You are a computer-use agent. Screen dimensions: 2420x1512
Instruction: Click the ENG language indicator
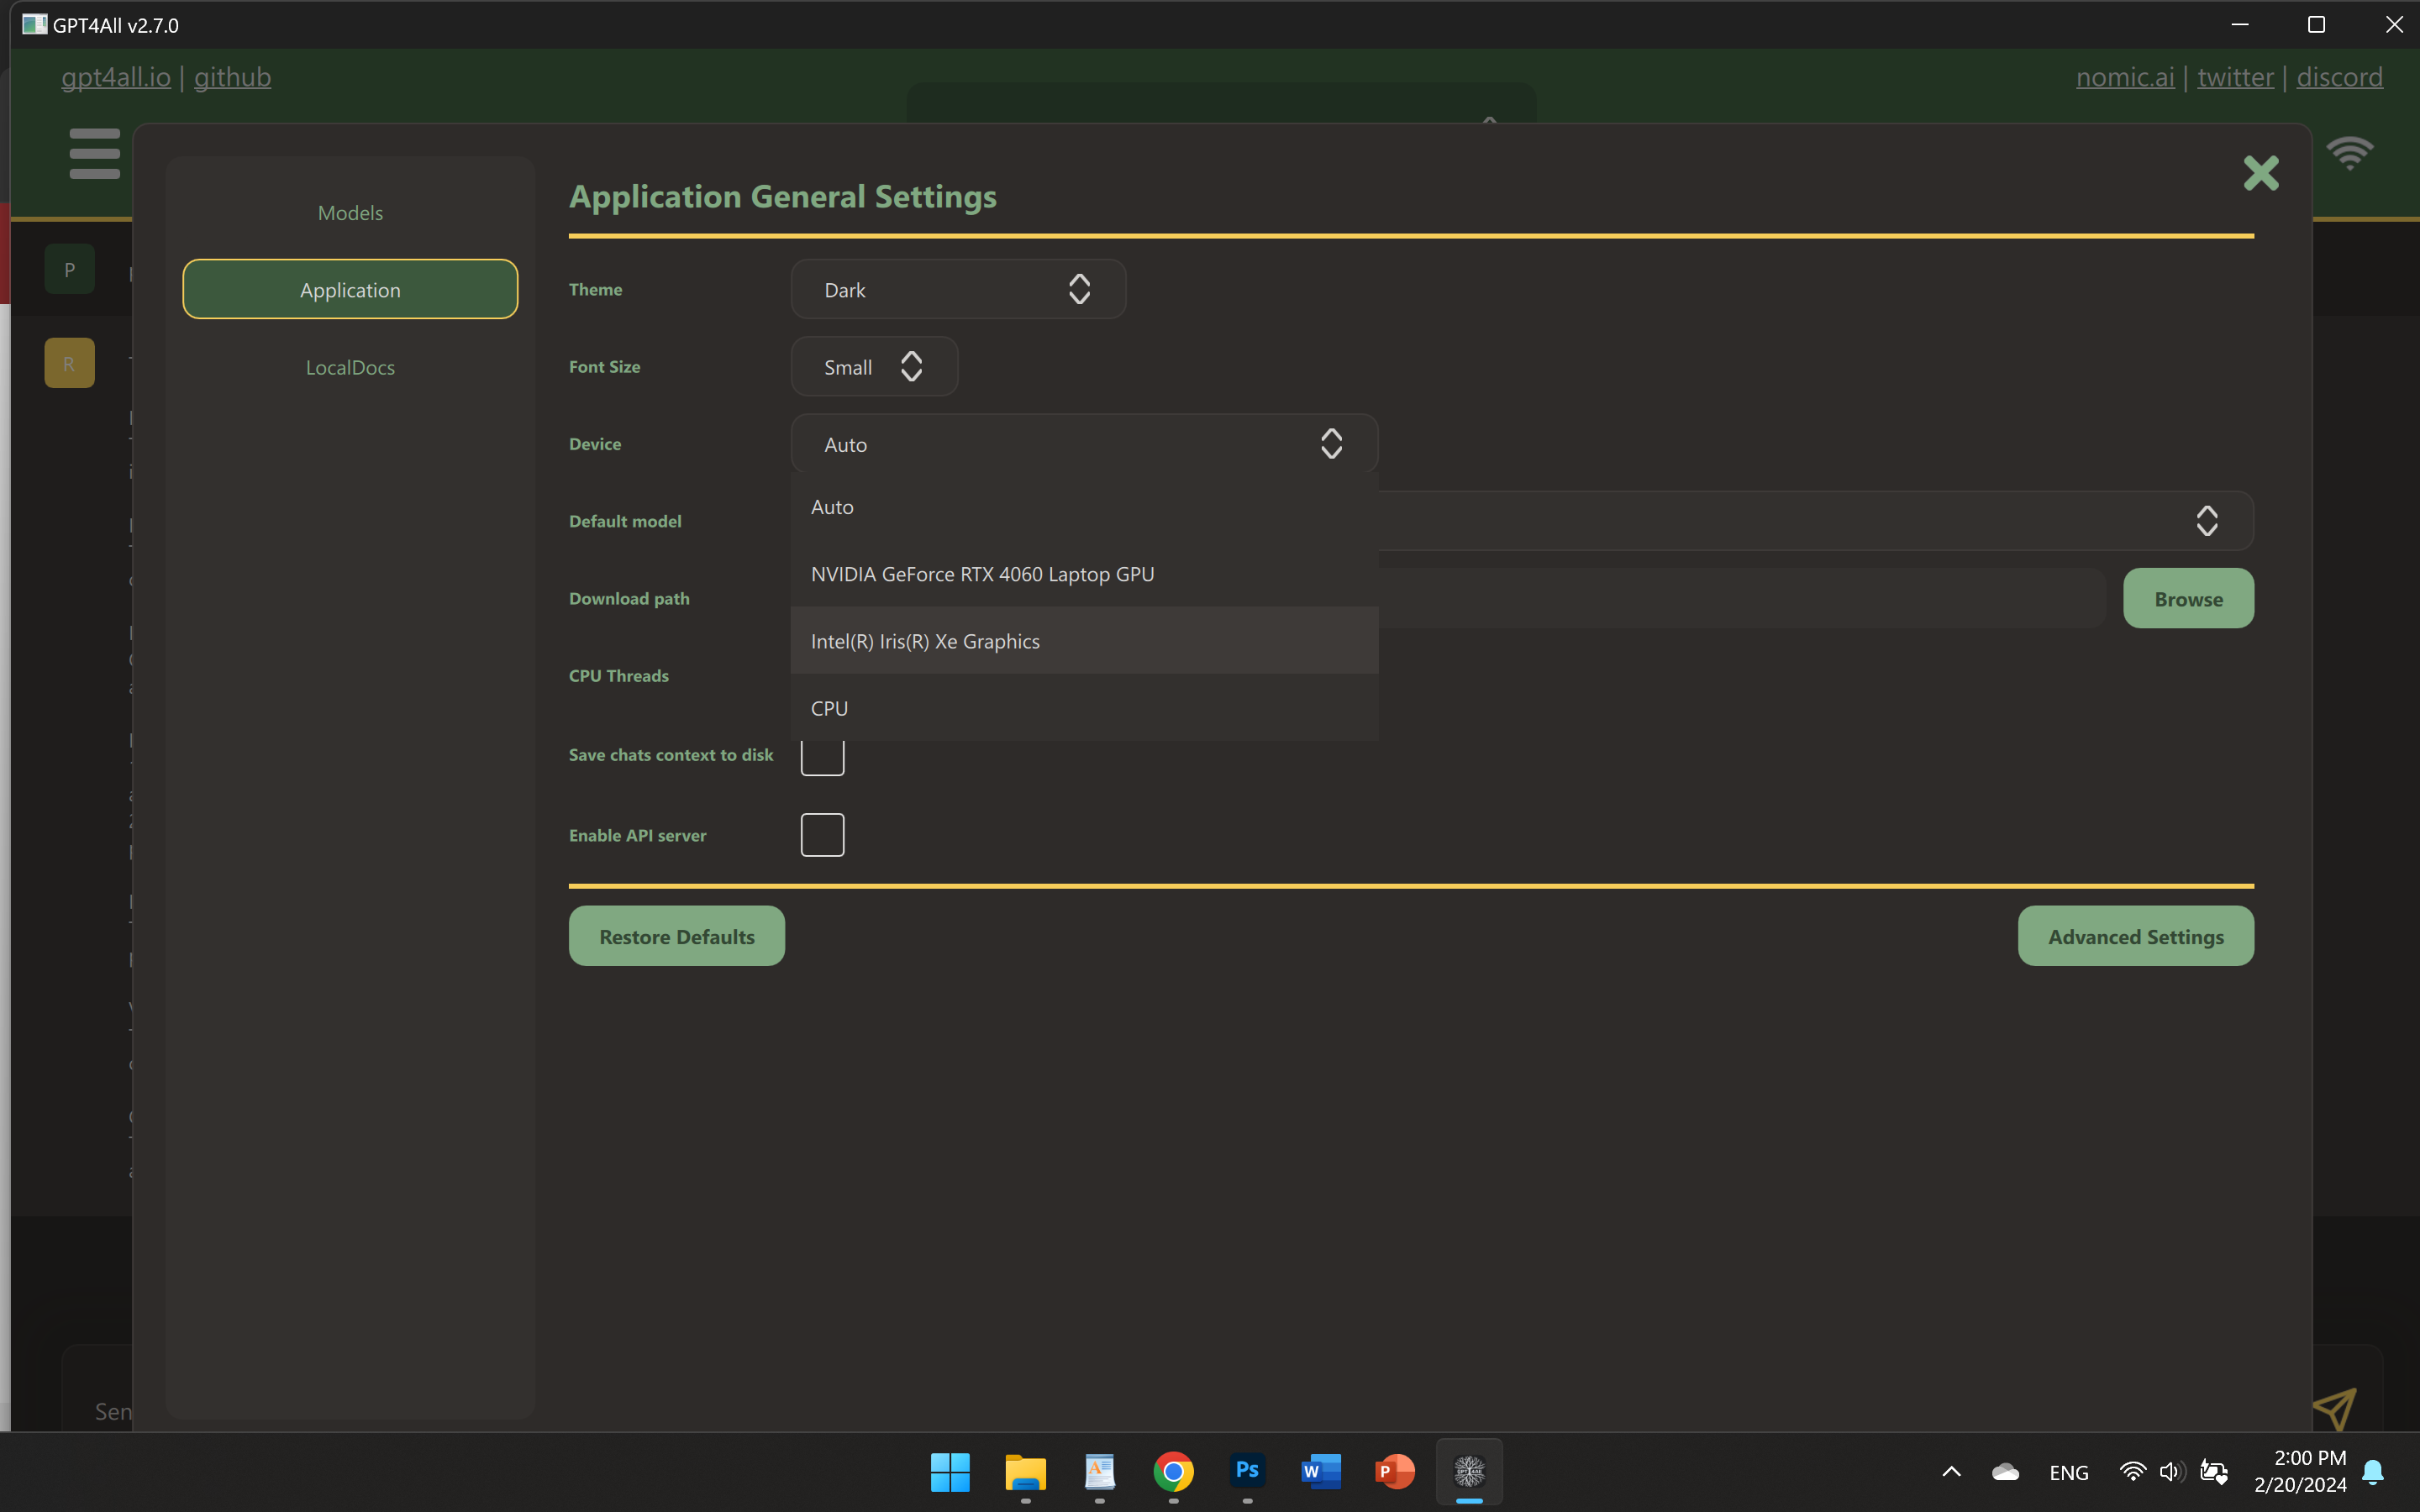pos(2068,1472)
